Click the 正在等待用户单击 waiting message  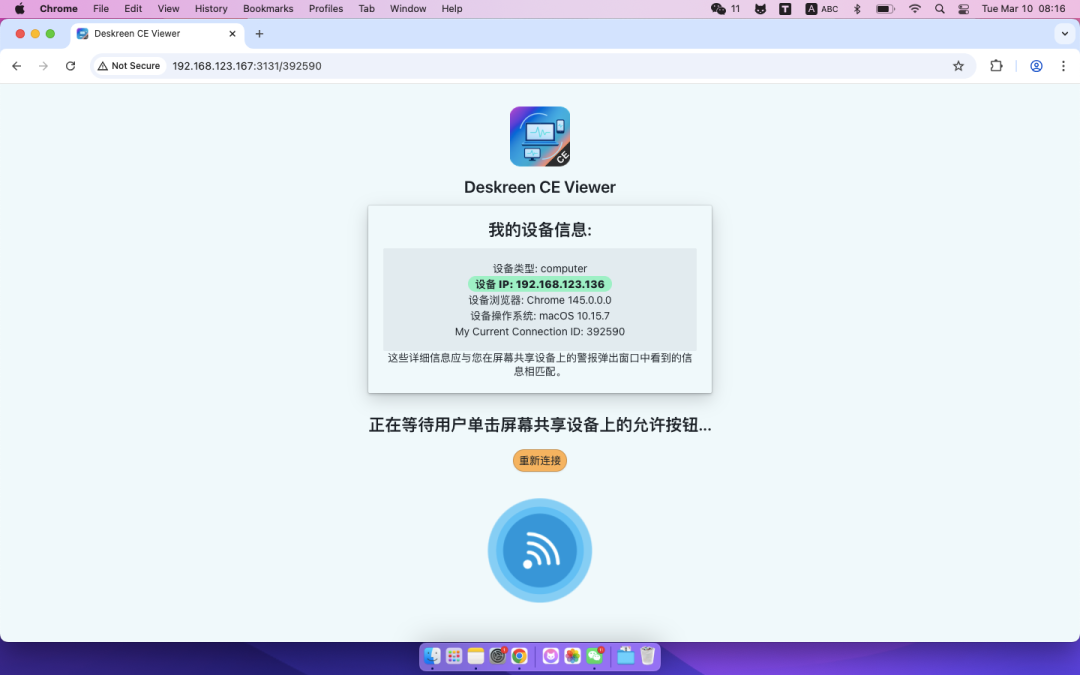pos(539,424)
